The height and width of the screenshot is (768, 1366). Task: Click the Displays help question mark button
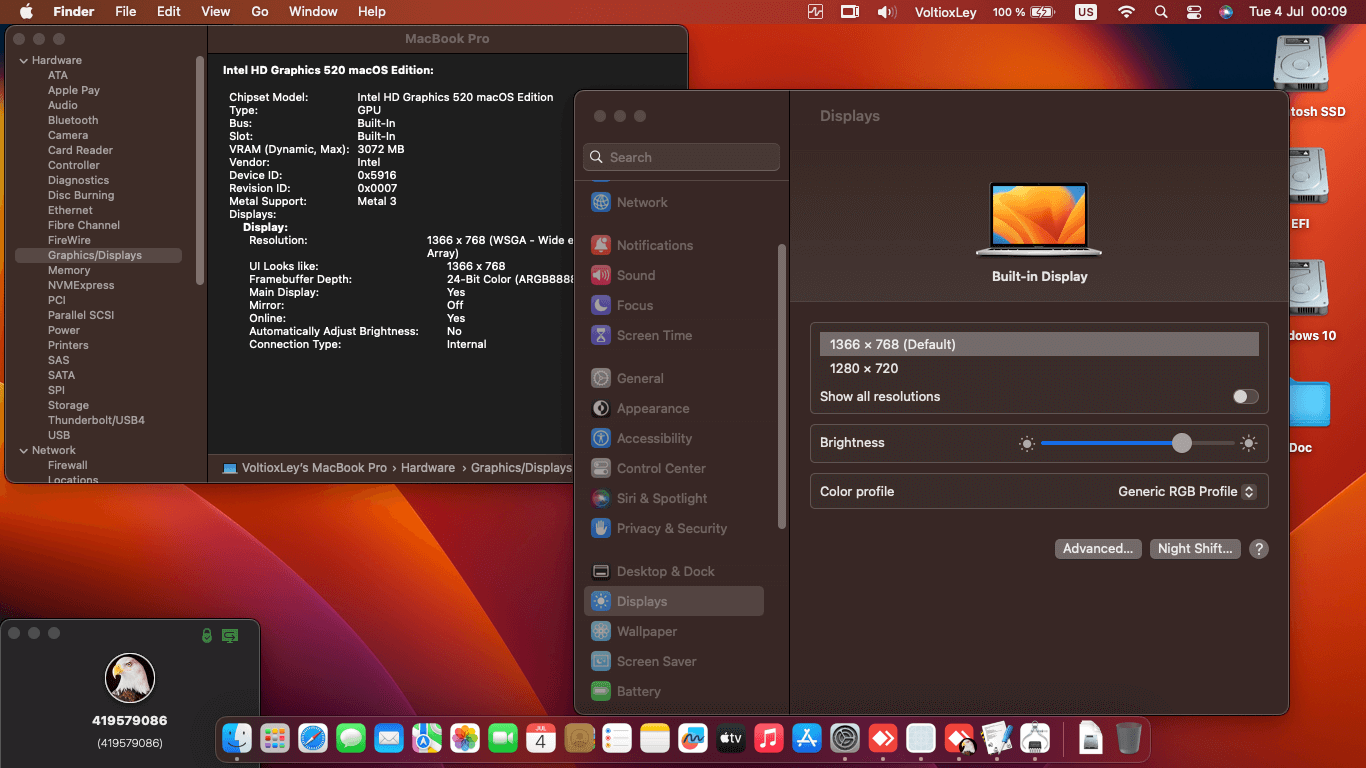[1259, 549]
